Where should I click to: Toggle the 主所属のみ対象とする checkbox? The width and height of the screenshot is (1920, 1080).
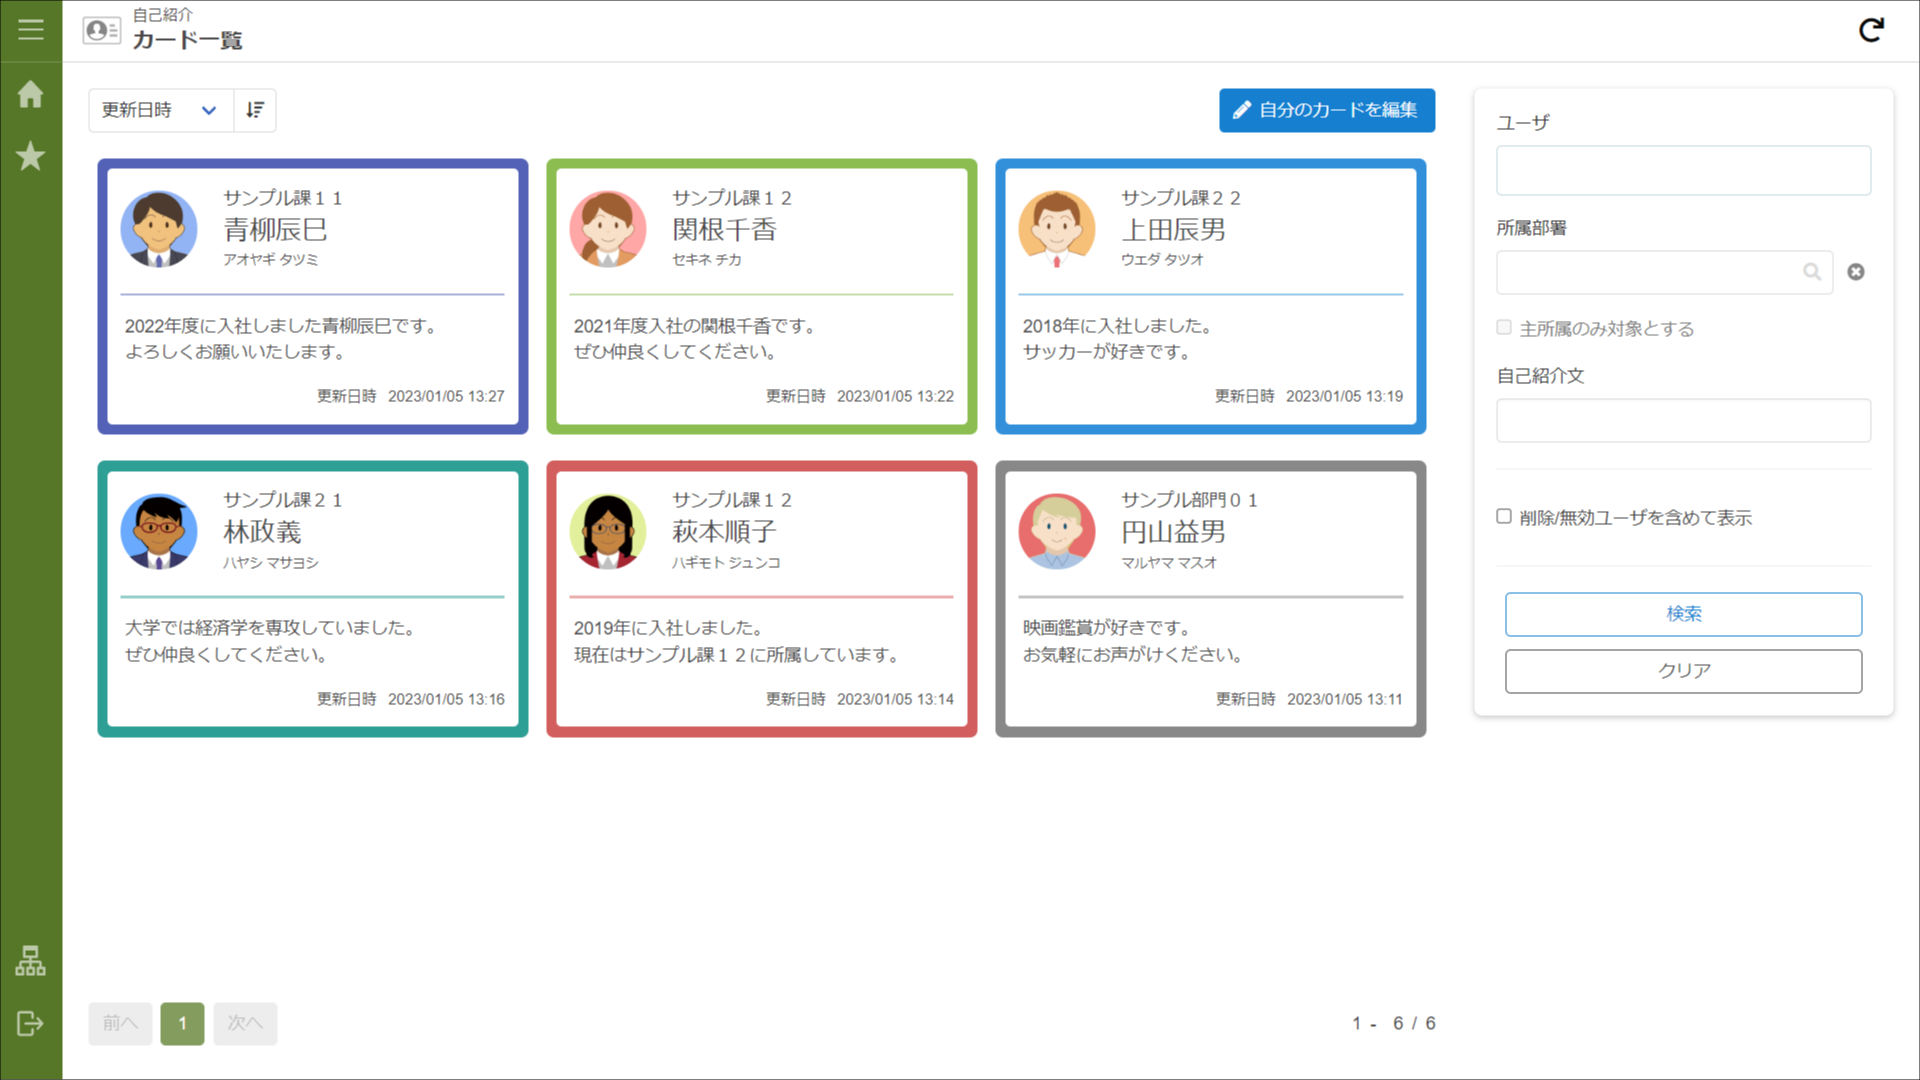[1503, 327]
